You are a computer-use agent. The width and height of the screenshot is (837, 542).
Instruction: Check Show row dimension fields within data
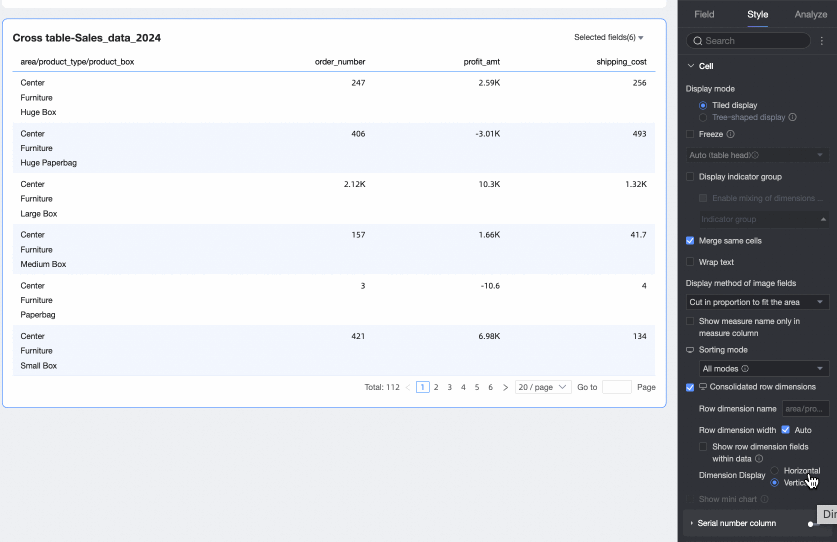point(703,446)
